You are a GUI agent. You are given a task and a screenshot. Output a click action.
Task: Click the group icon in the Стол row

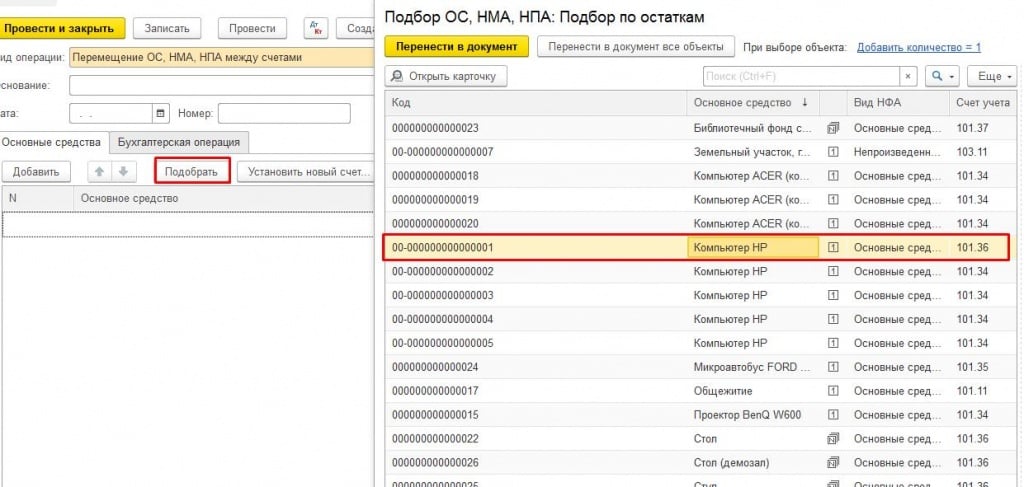(x=832, y=438)
